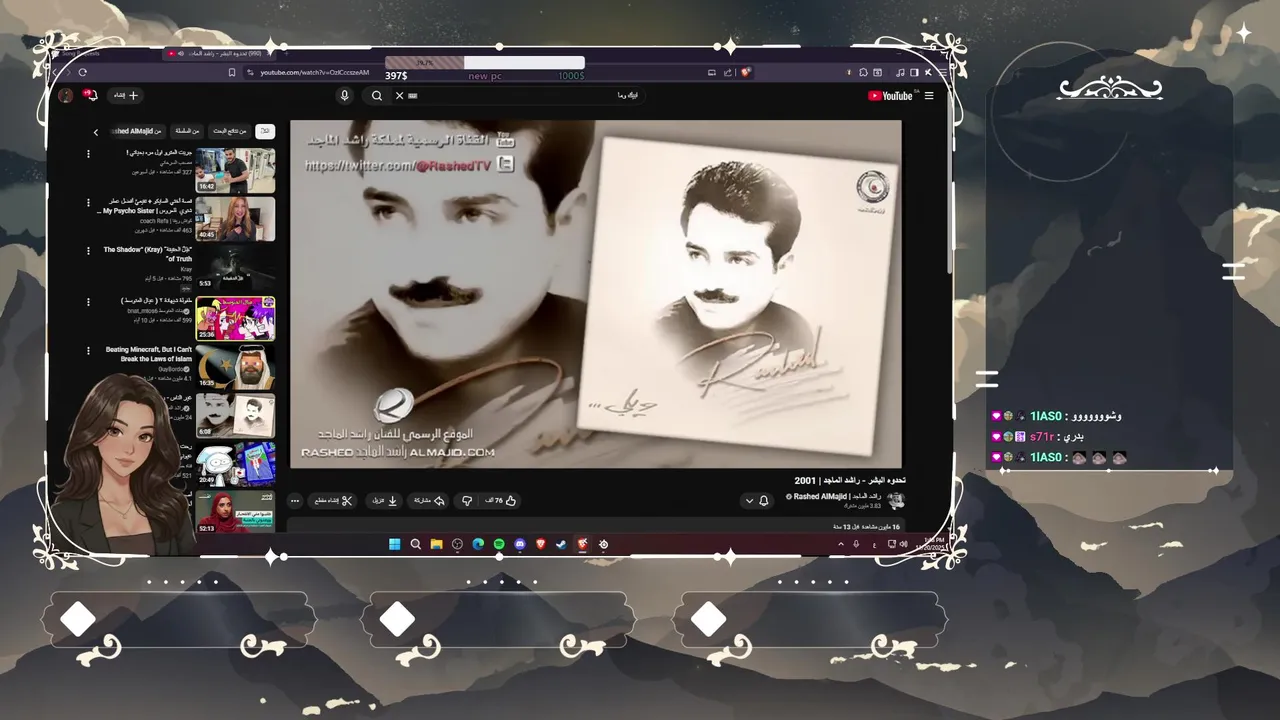The image size is (1280, 720).
Task: Click the browser share page icon
Action: [728, 72]
